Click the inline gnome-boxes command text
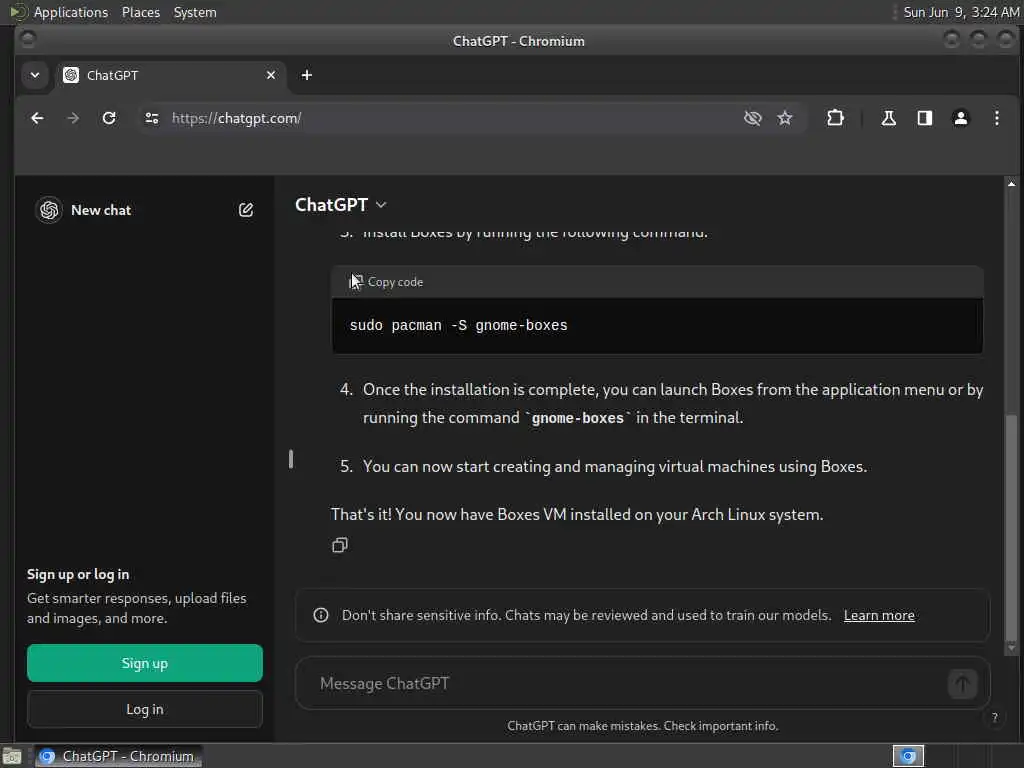This screenshot has width=1024, height=768. pos(578,418)
